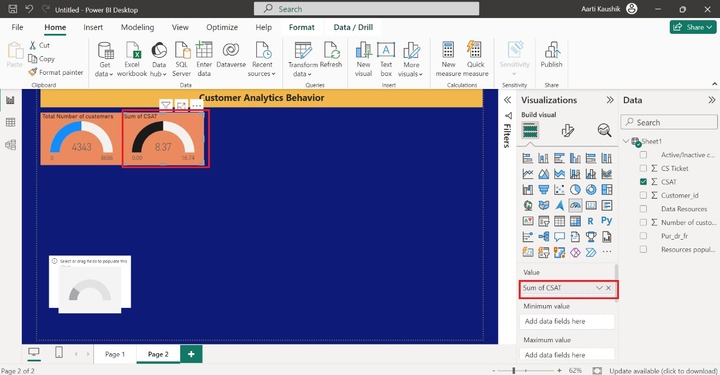
Task: Check the Pur_dr_fr field checkbox
Action: tap(643, 235)
